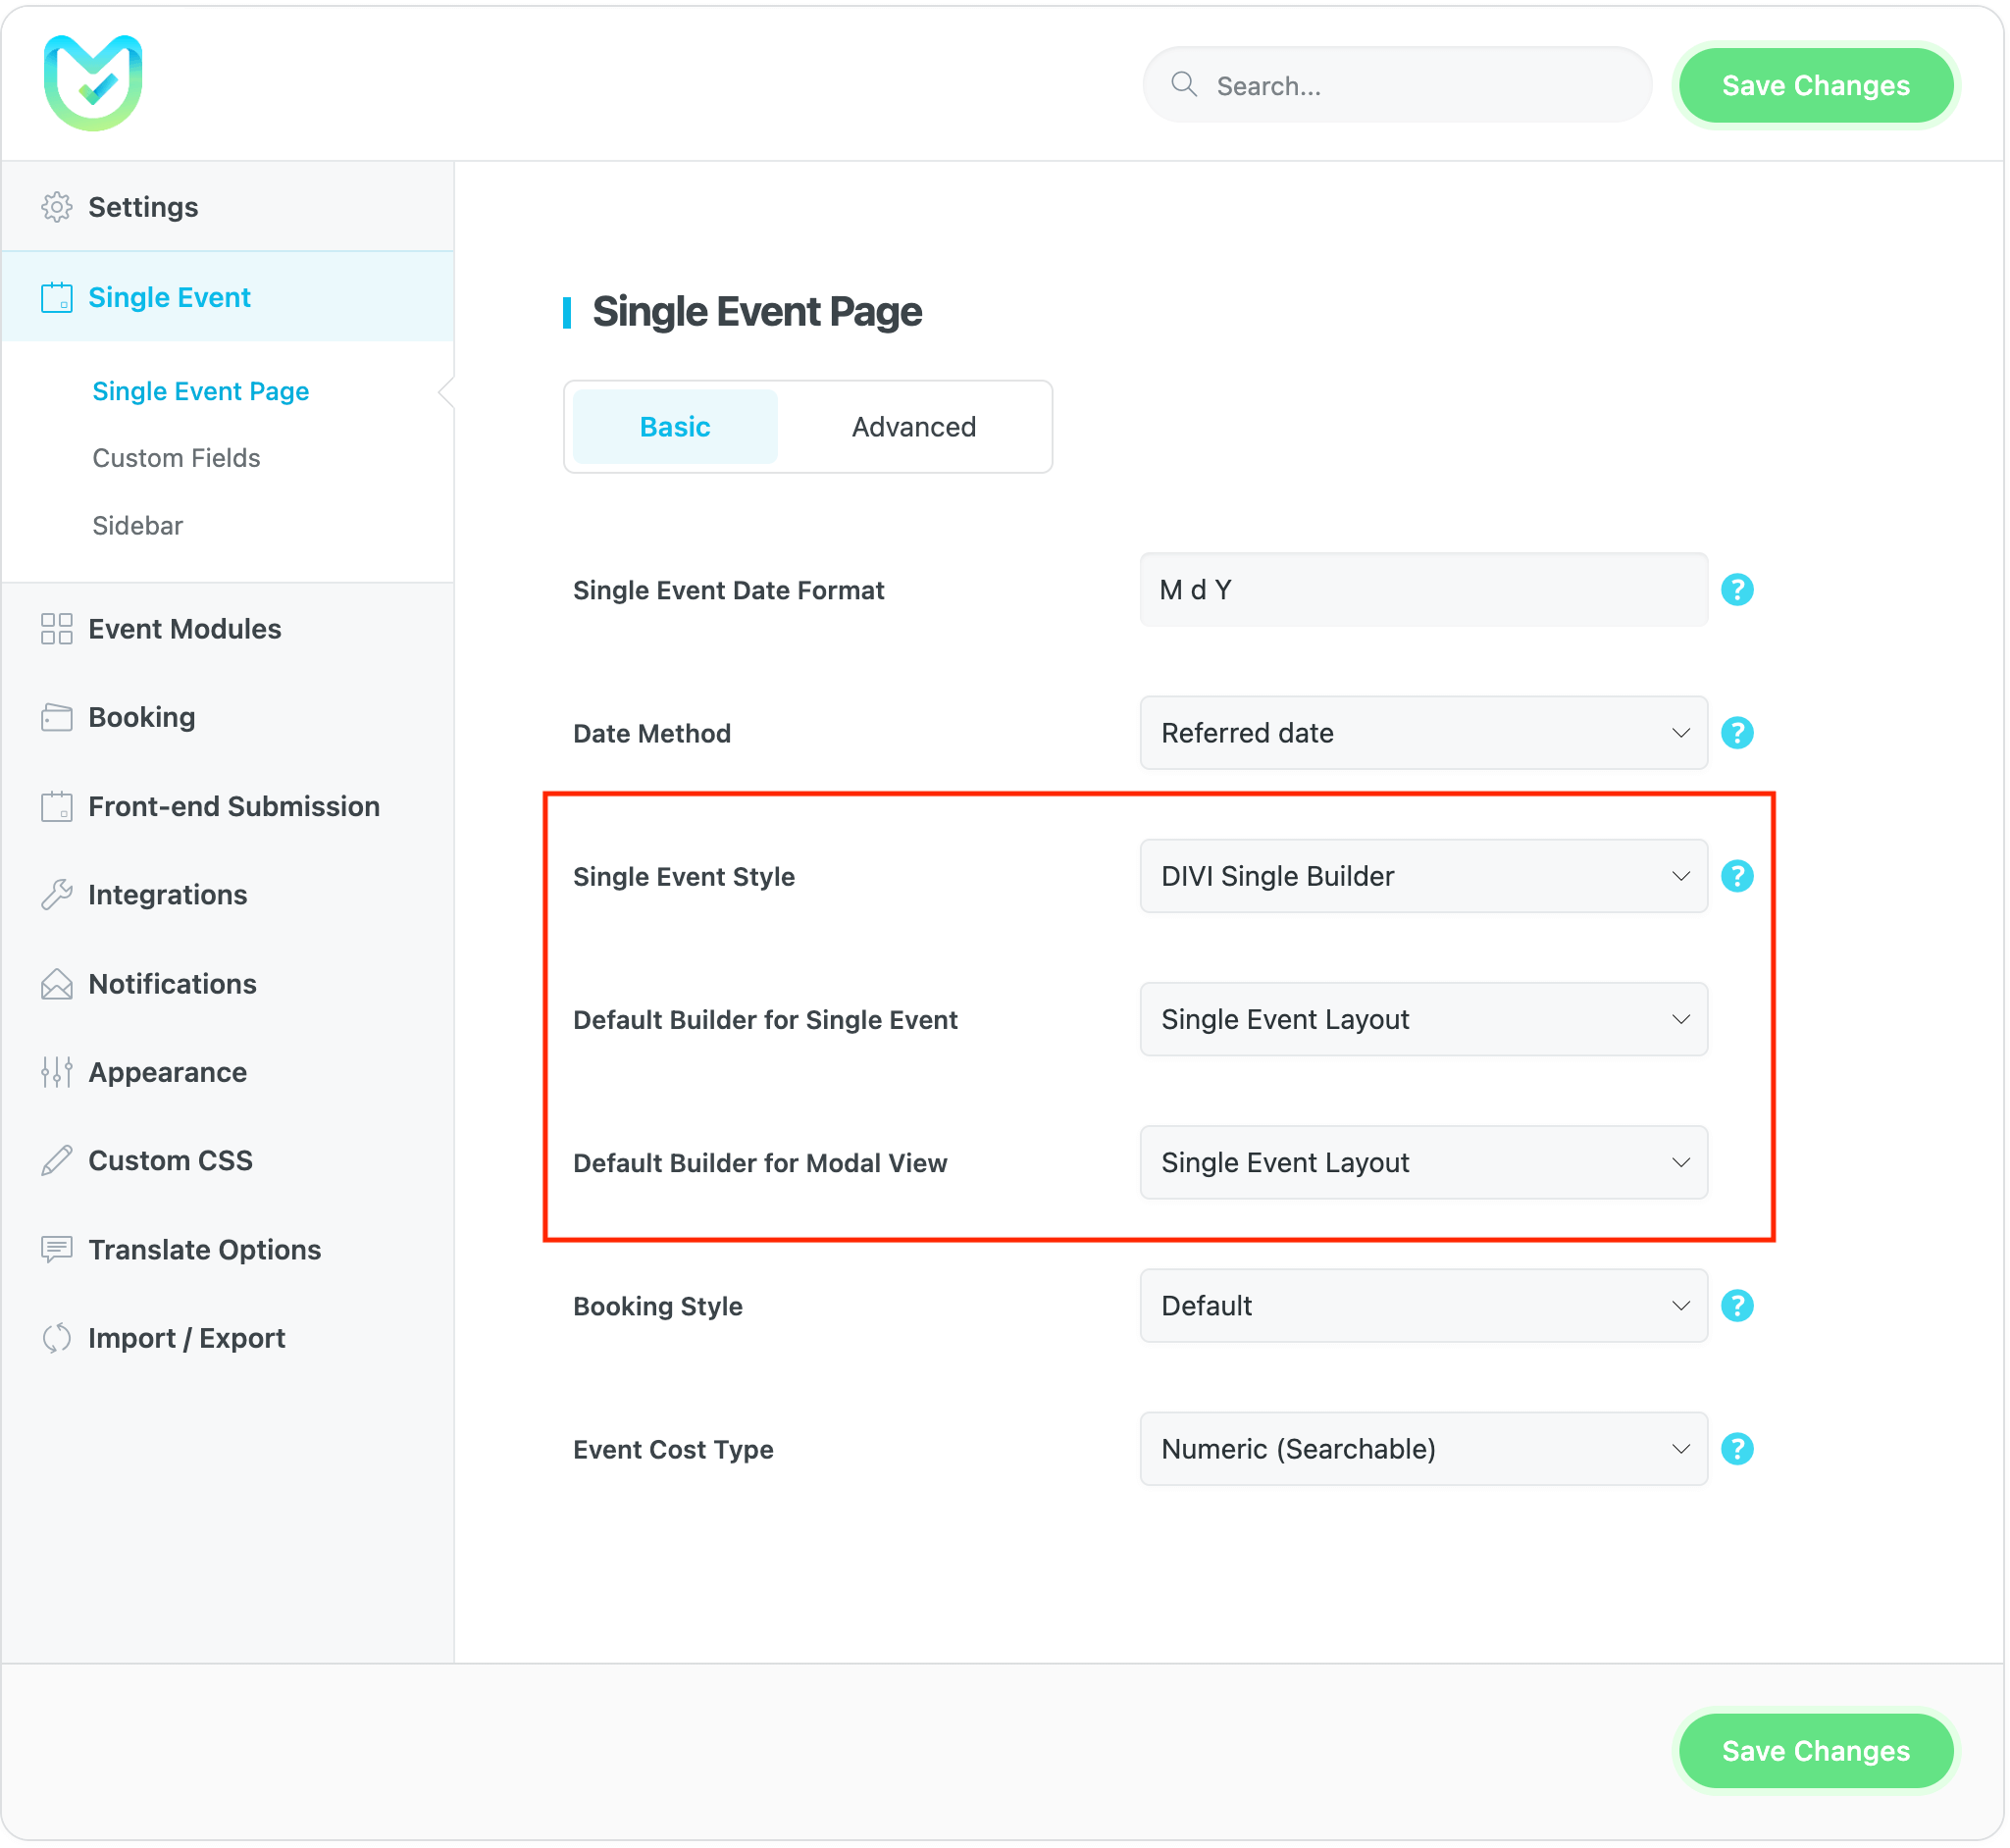Image resolution: width=2010 pixels, height=1848 pixels.
Task: Click the top Save Changes button
Action: point(1815,86)
